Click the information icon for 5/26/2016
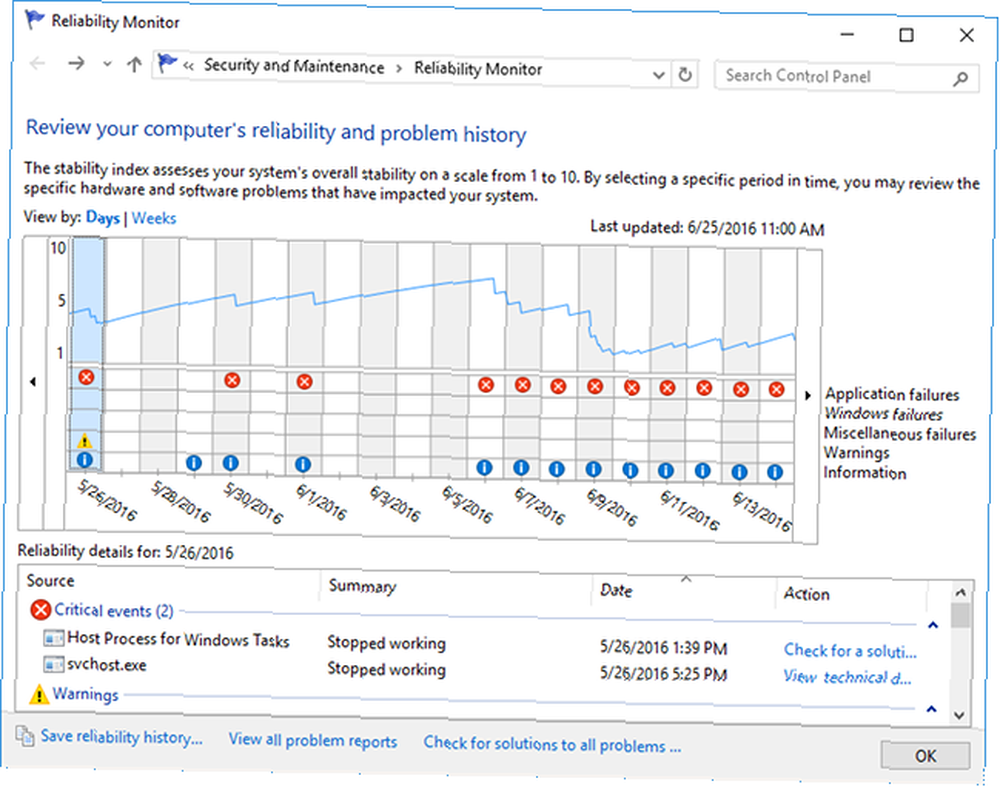Screen dimensions: 1000x787 (84, 459)
